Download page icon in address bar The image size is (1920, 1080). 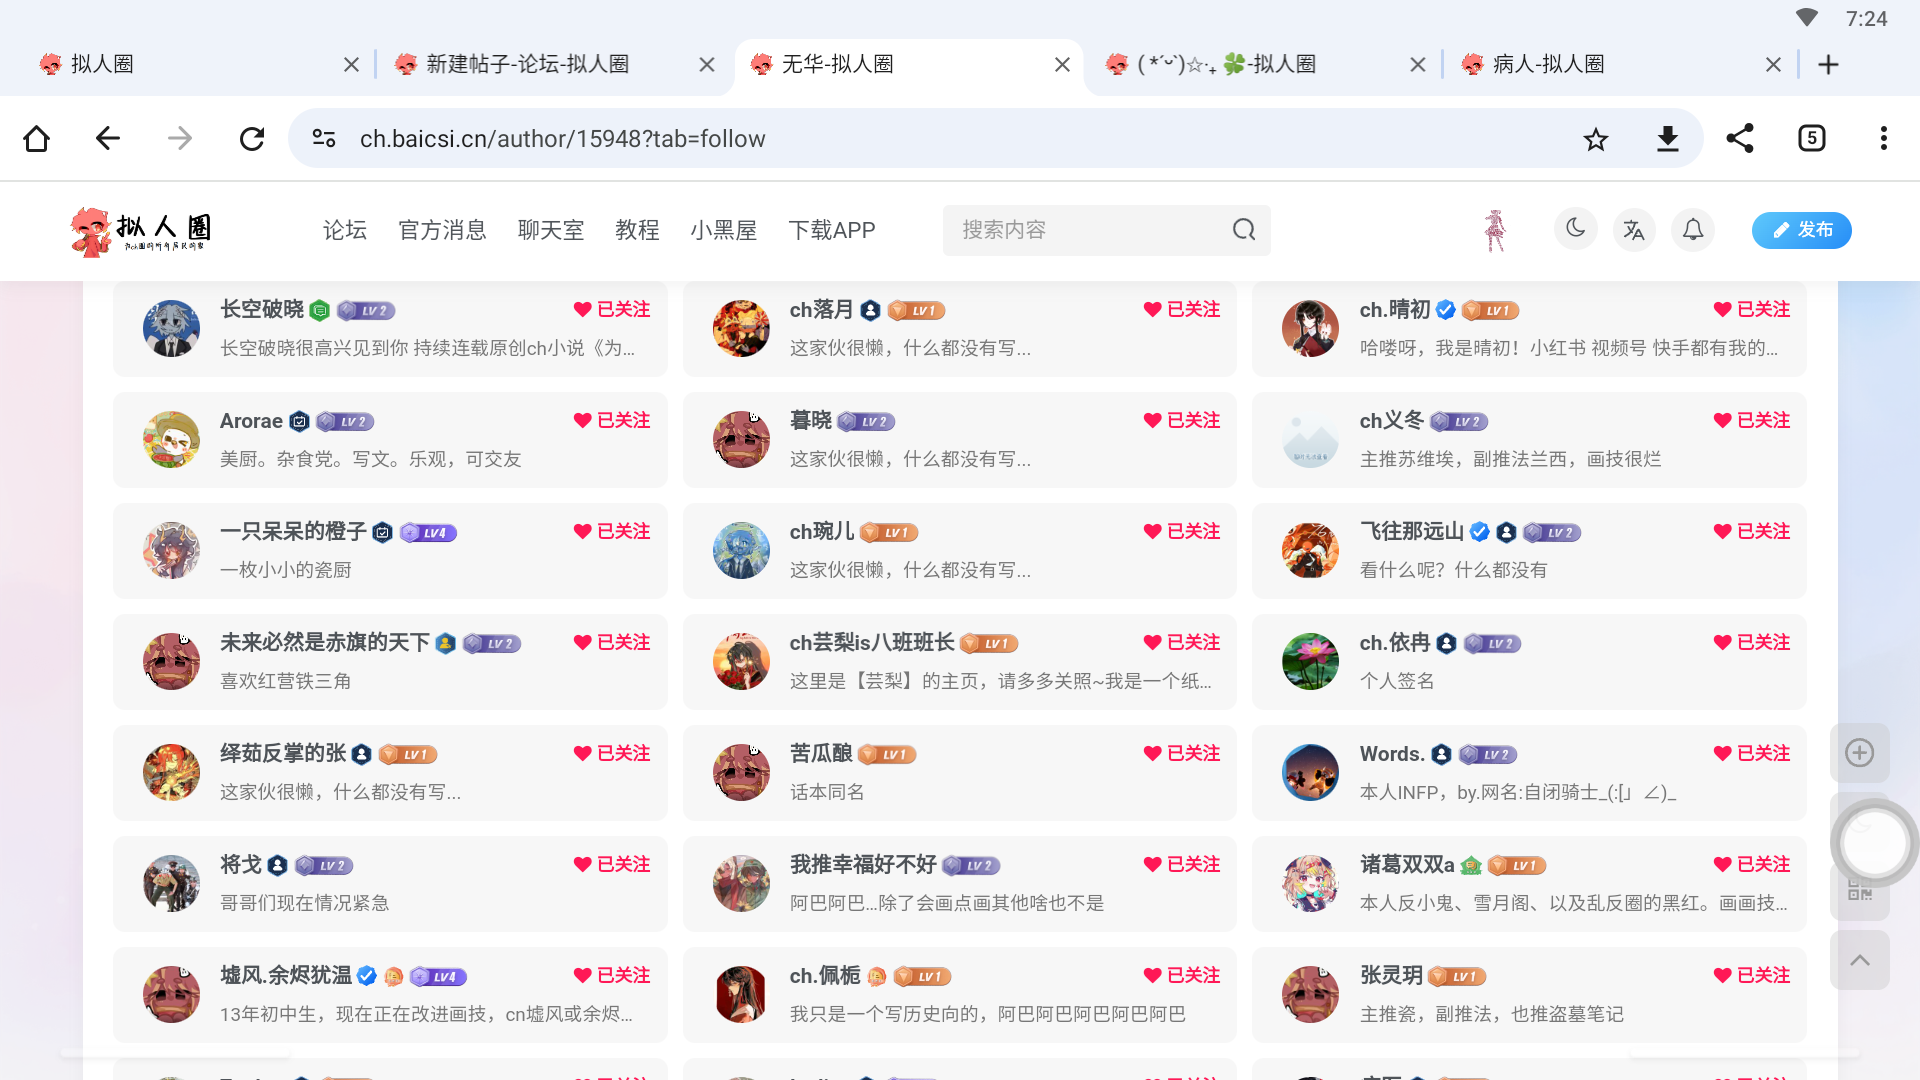[x=1668, y=138]
